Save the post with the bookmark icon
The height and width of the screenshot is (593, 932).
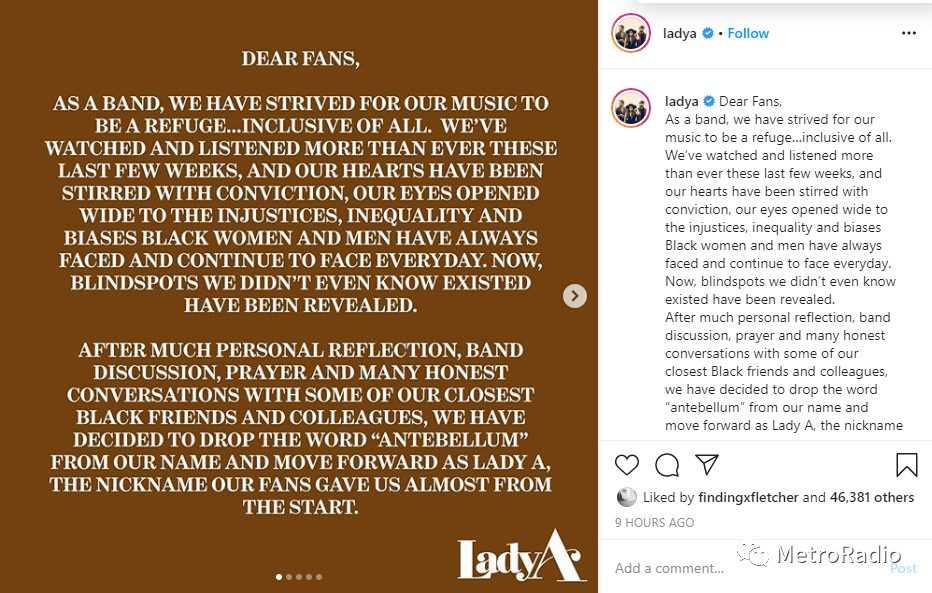[906, 465]
